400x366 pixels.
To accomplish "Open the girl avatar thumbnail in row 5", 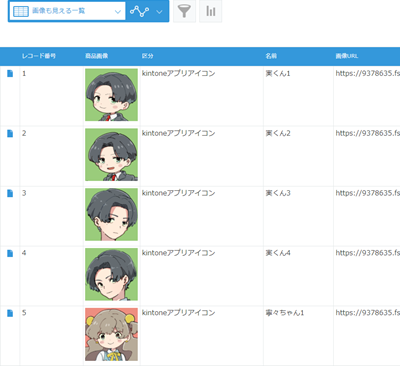I will (x=111, y=334).
